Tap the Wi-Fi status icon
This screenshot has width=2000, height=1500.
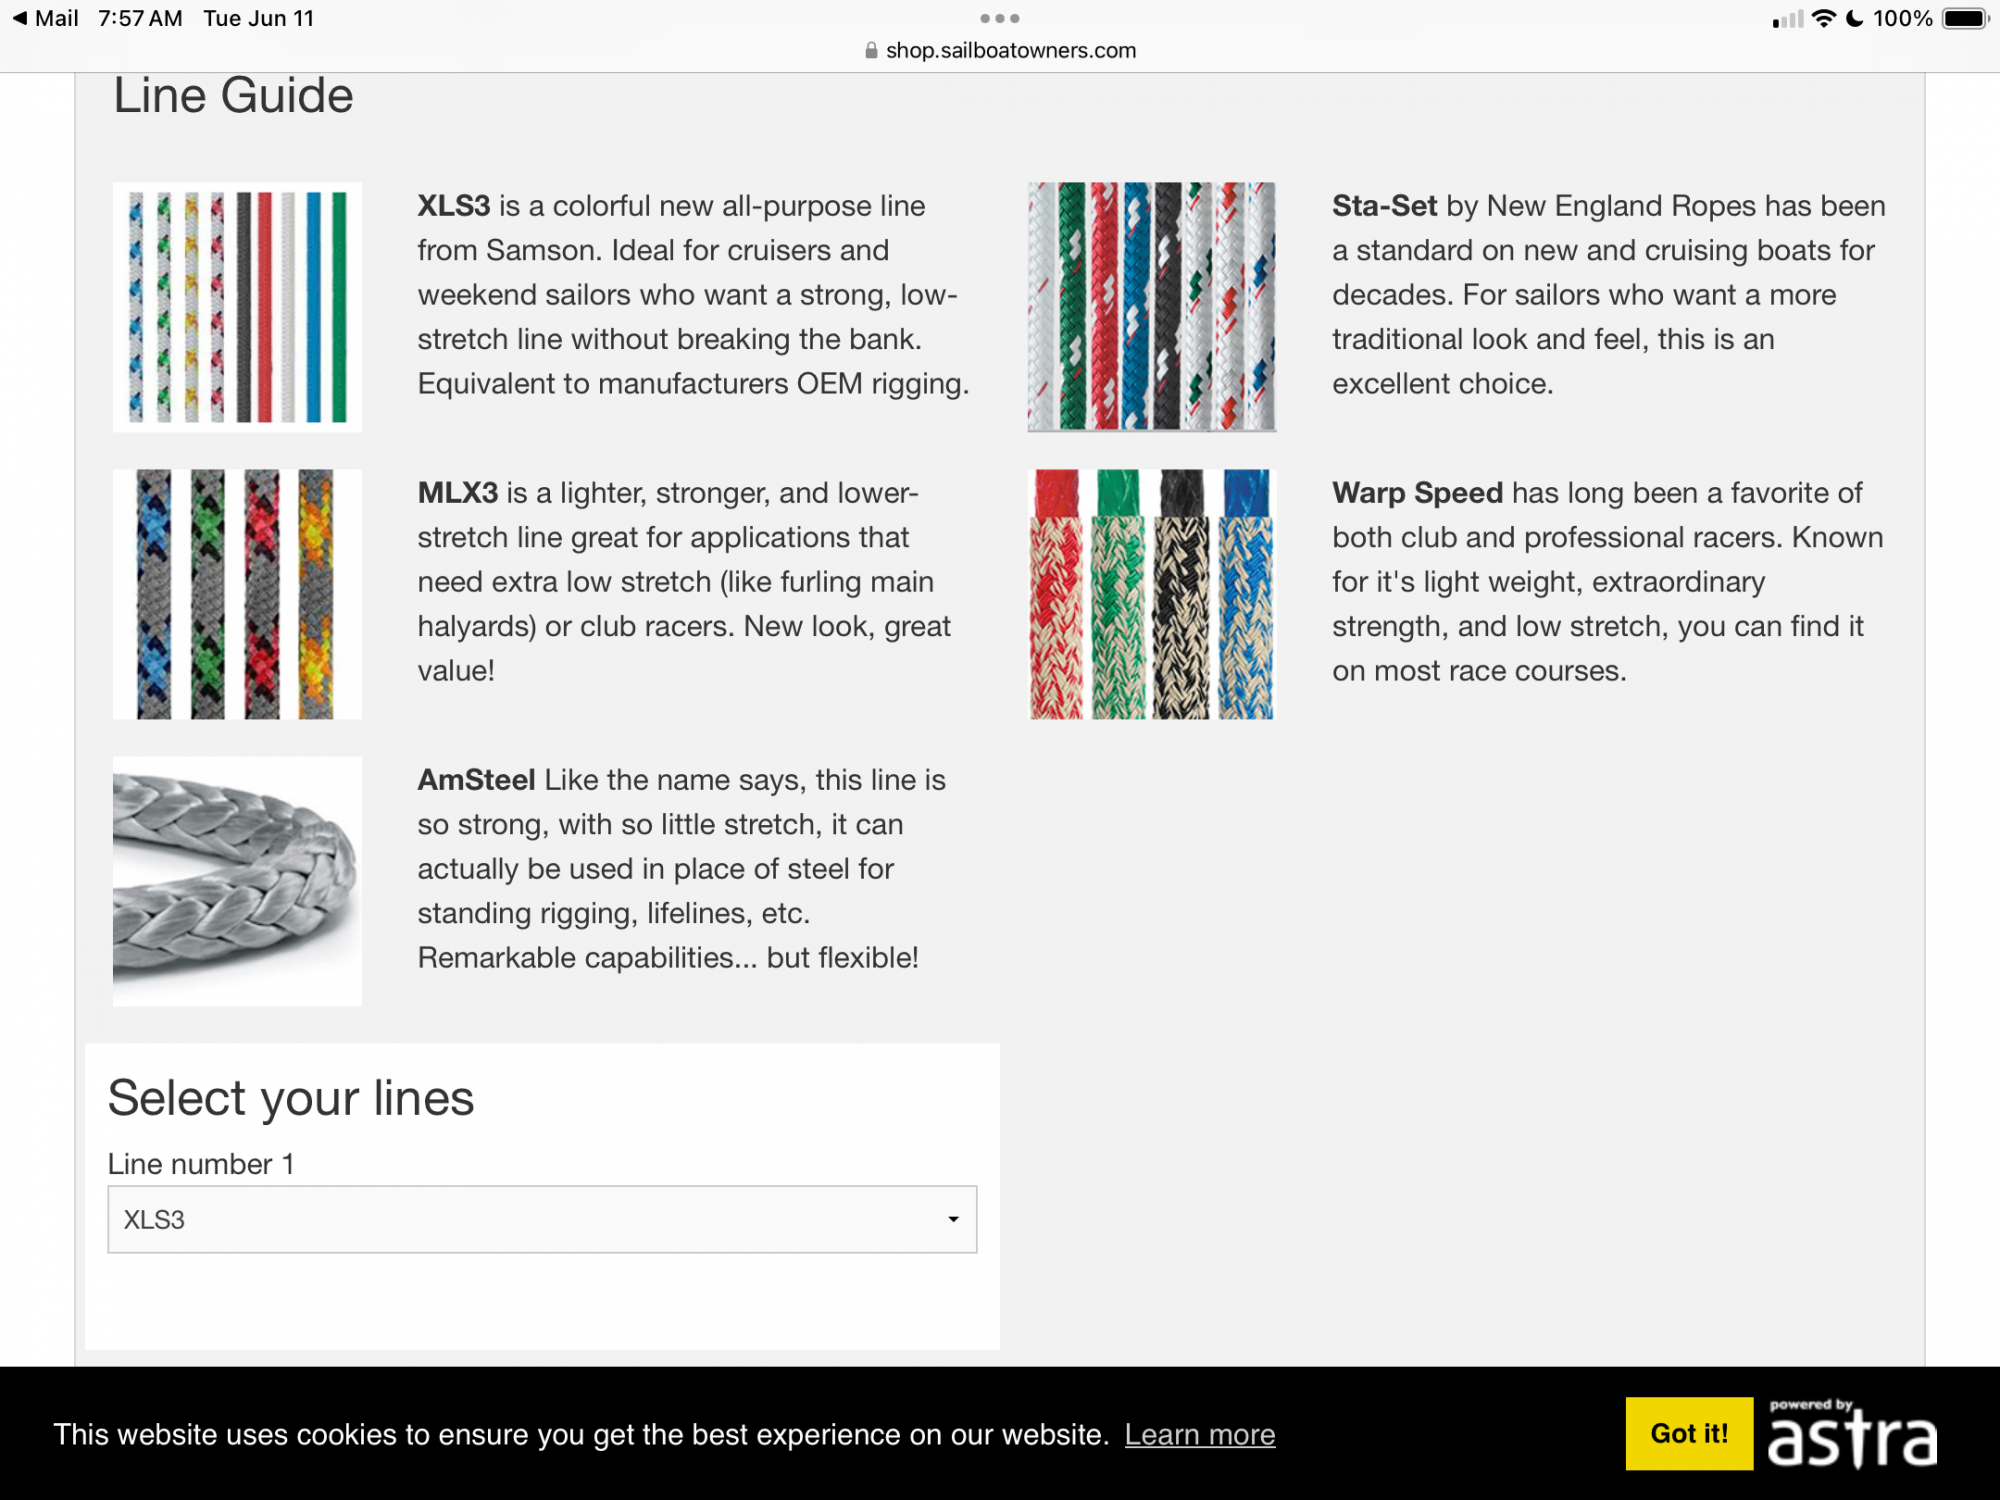pyautogui.click(x=1824, y=18)
